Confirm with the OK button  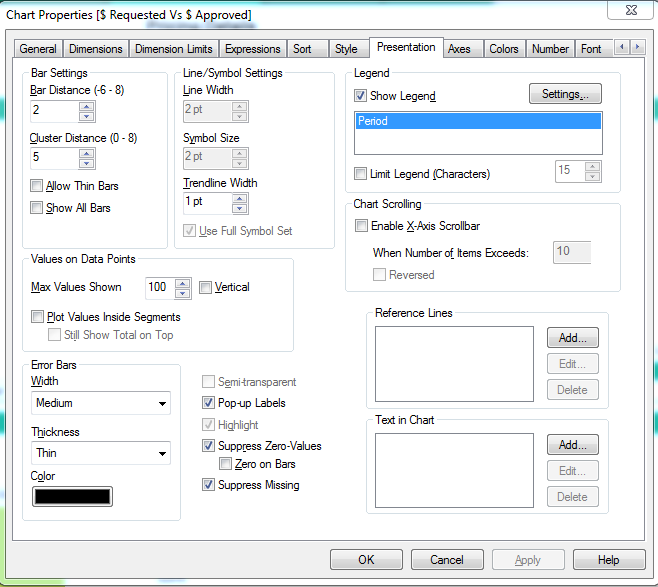tap(366, 560)
